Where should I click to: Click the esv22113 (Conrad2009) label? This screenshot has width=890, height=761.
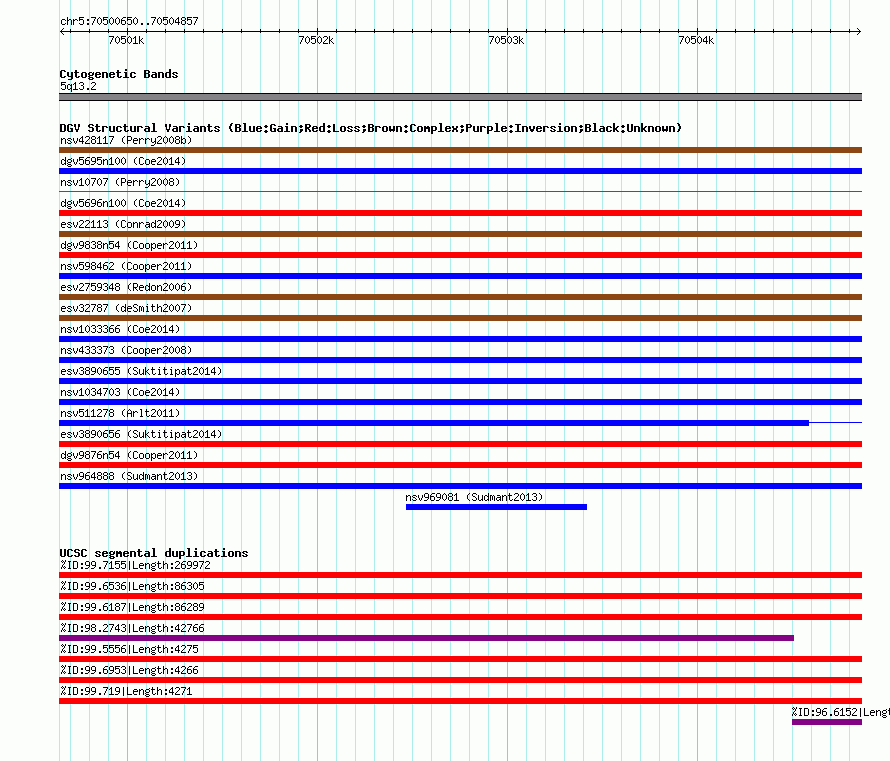point(123,224)
